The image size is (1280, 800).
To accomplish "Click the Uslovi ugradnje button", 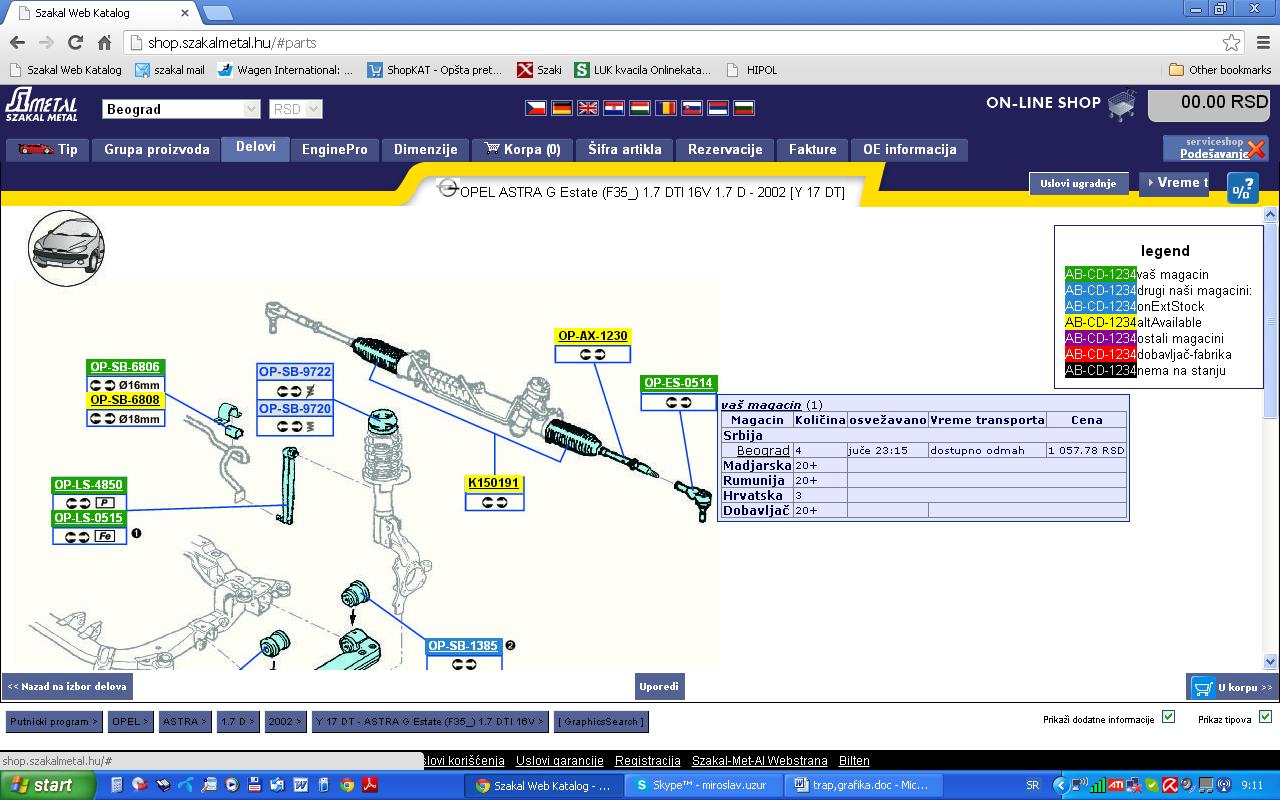I will tap(1078, 184).
